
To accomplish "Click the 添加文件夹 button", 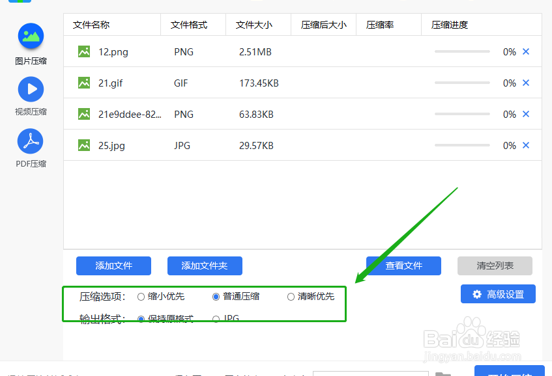I will click(x=205, y=266).
